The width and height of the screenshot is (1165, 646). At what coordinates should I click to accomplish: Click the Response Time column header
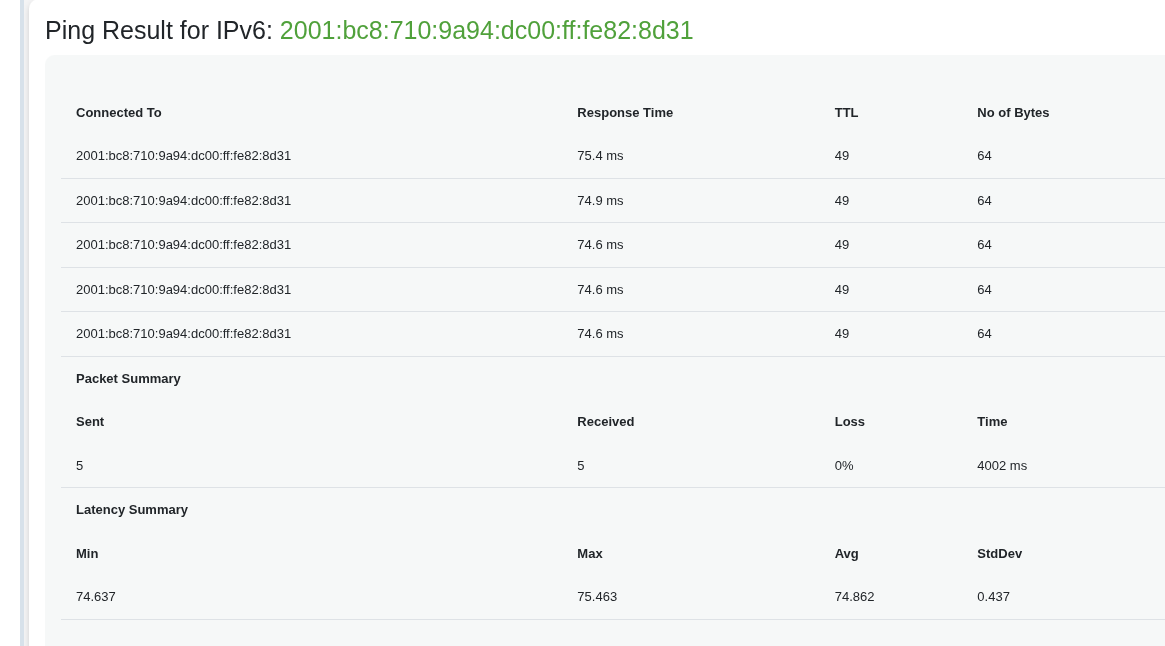pos(625,113)
